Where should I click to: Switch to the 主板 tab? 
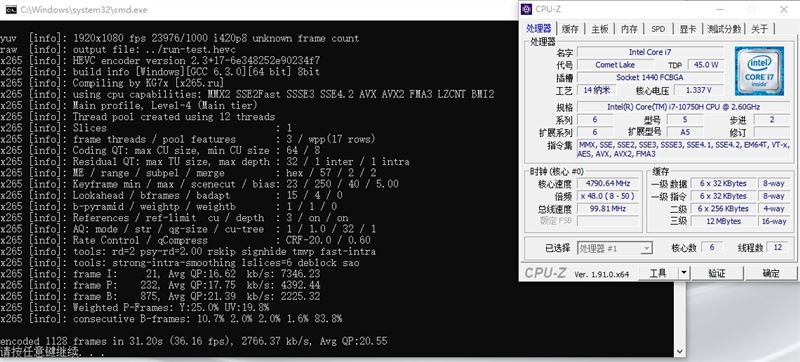click(599, 29)
